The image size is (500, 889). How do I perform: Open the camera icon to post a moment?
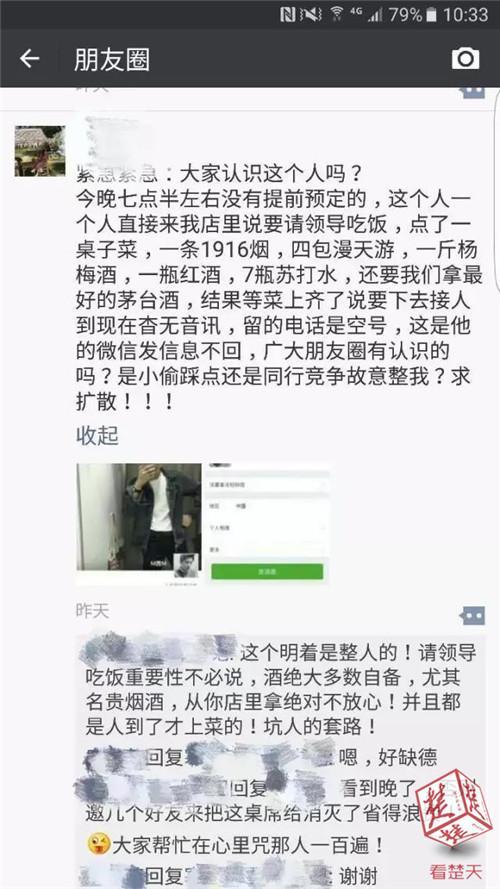465,58
